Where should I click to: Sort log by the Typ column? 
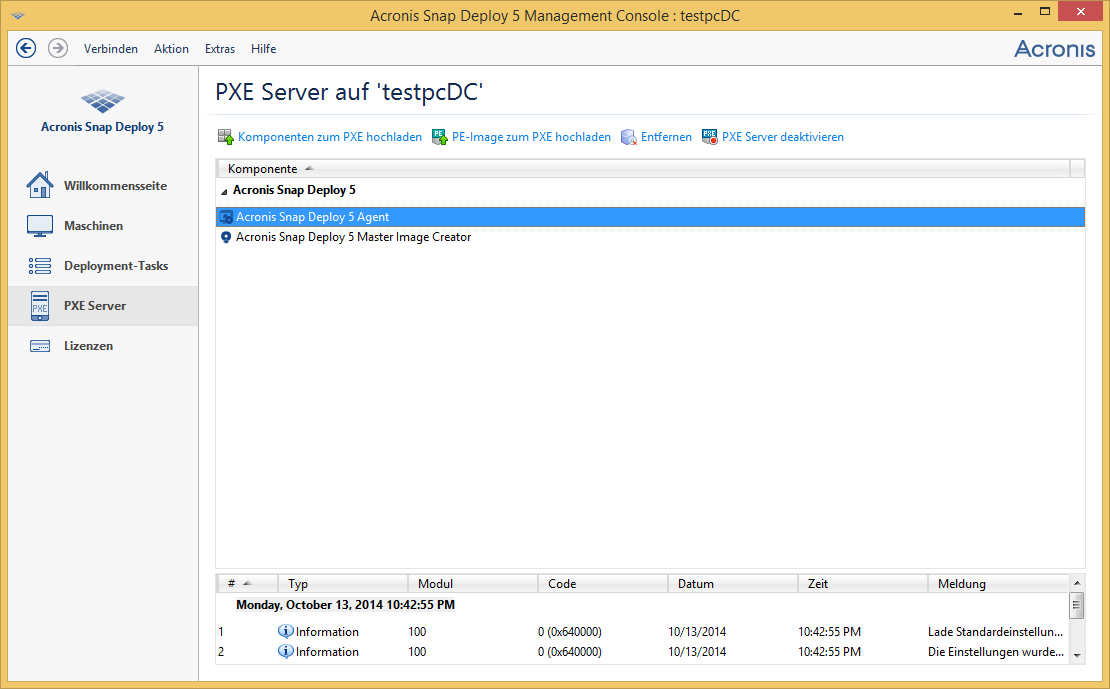tap(343, 583)
